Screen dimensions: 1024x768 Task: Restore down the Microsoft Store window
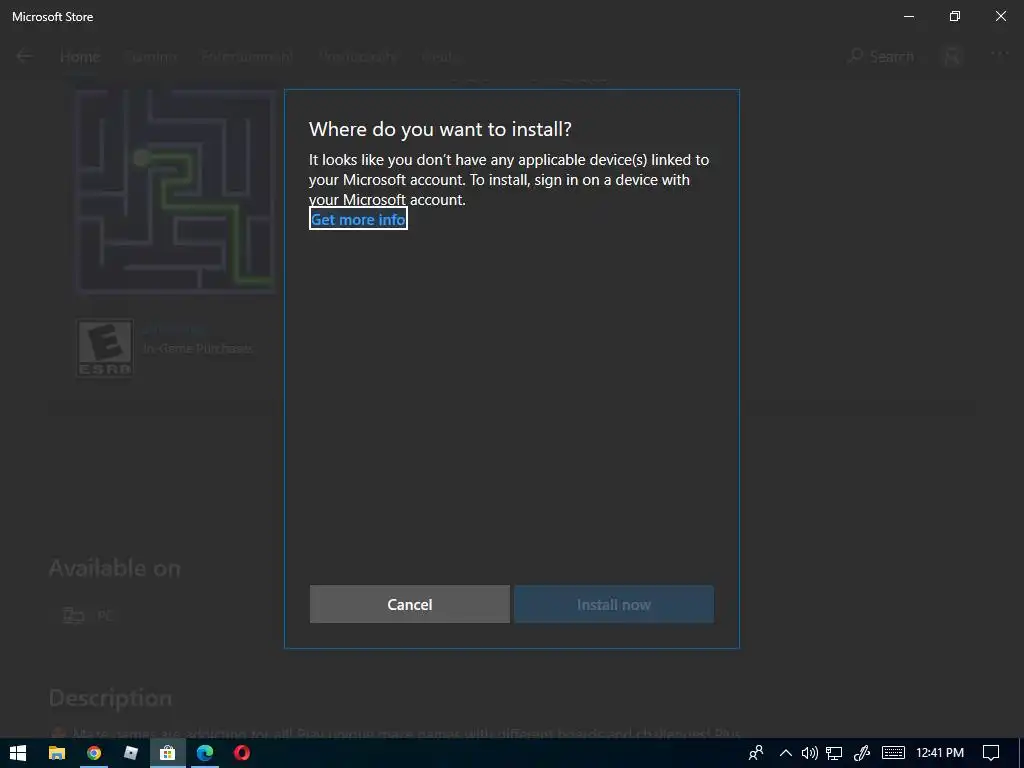pos(955,16)
